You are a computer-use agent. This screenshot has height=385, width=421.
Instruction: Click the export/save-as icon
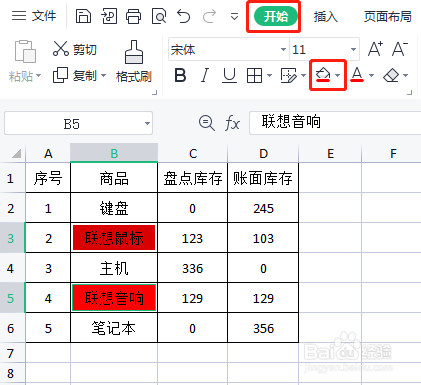tap(109, 16)
